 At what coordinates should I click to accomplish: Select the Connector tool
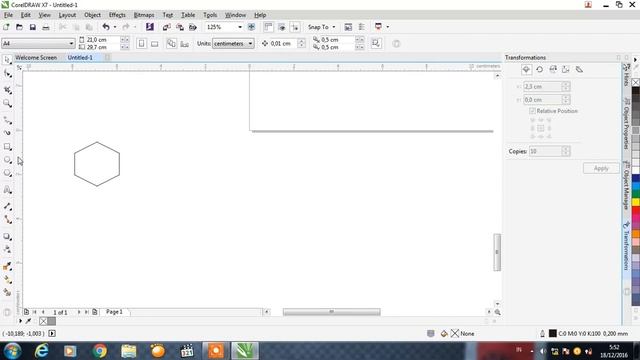pos(7,220)
